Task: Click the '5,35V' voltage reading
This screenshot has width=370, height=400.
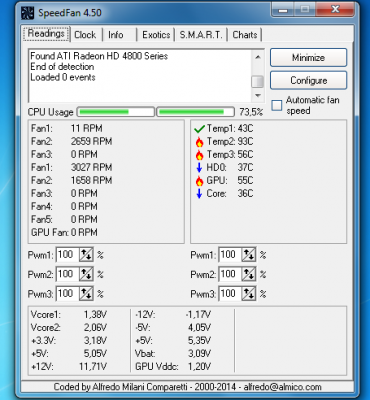Action: click(199, 341)
